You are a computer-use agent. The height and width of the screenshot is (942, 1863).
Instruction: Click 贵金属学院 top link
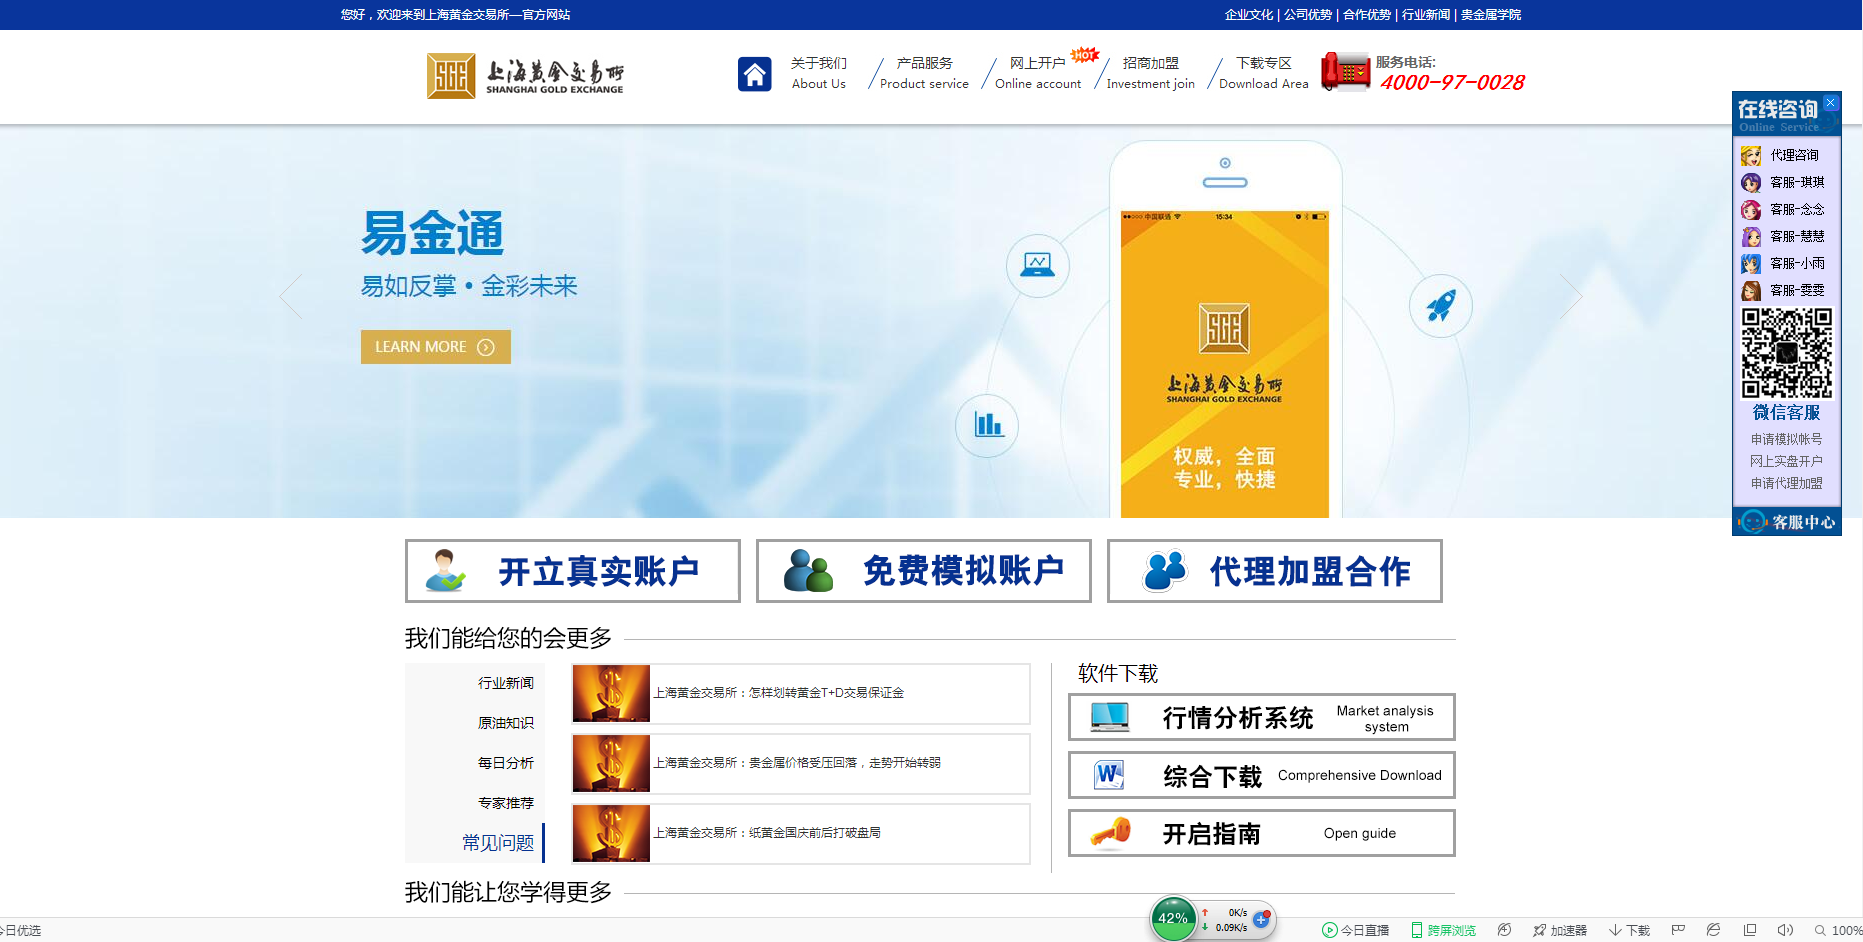point(1491,15)
